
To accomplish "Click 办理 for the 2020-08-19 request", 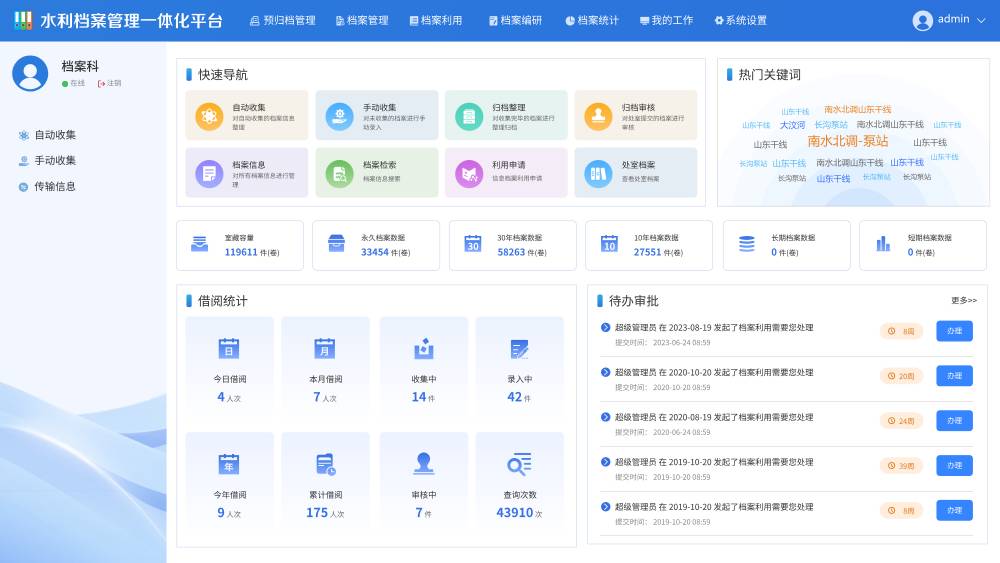I will click(954, 420).
